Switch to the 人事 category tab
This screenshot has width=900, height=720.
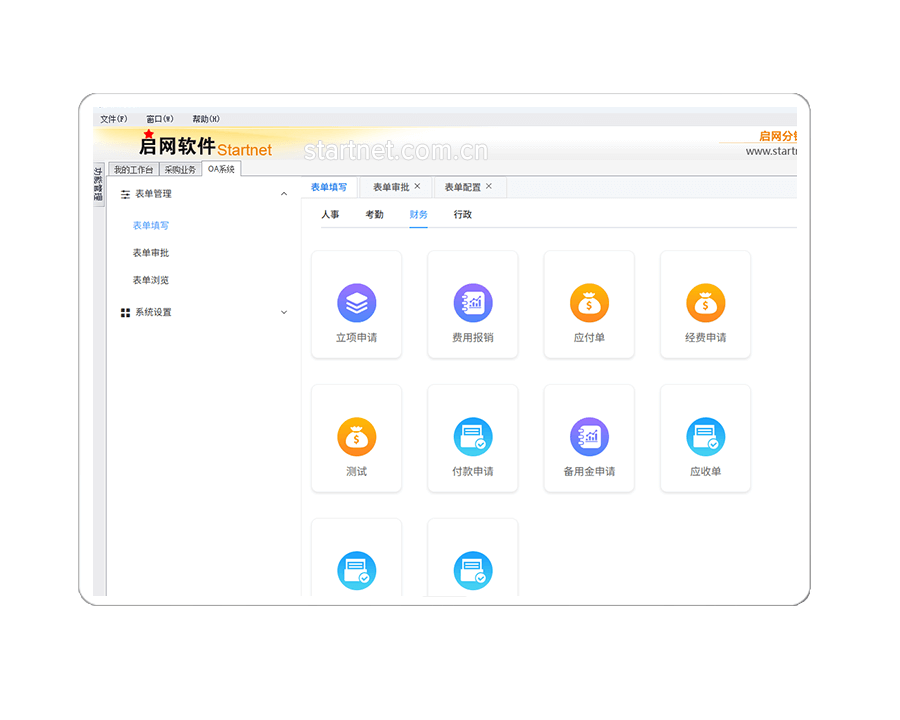click(330, 215)
